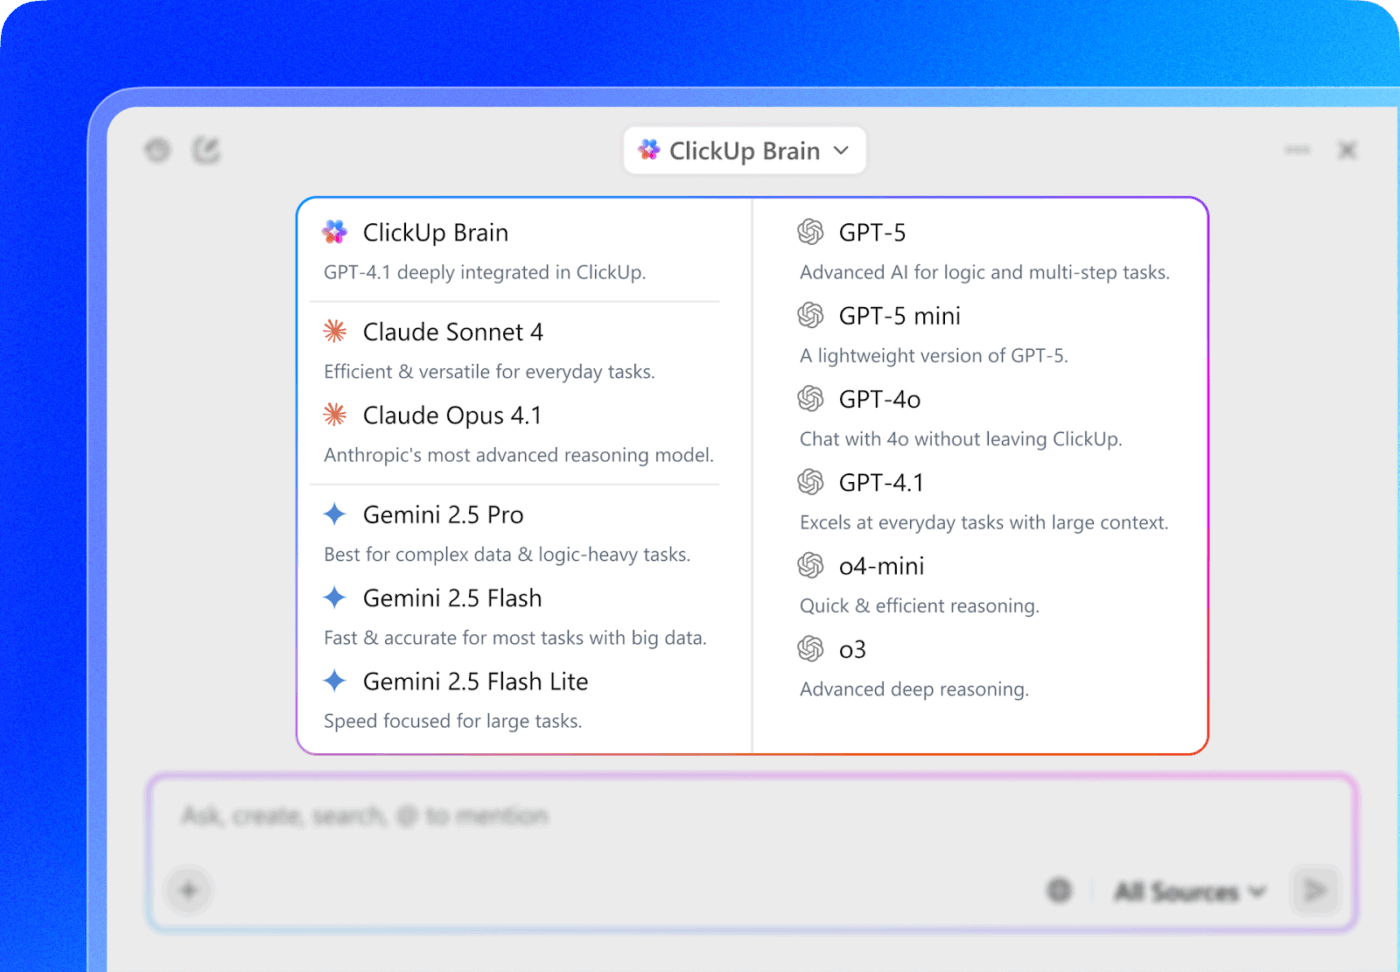Select the o4-mini model entry
Image resolution: width=1400 pixels, height=972 pixels.
pyautogui.click(x=881, y=565)
